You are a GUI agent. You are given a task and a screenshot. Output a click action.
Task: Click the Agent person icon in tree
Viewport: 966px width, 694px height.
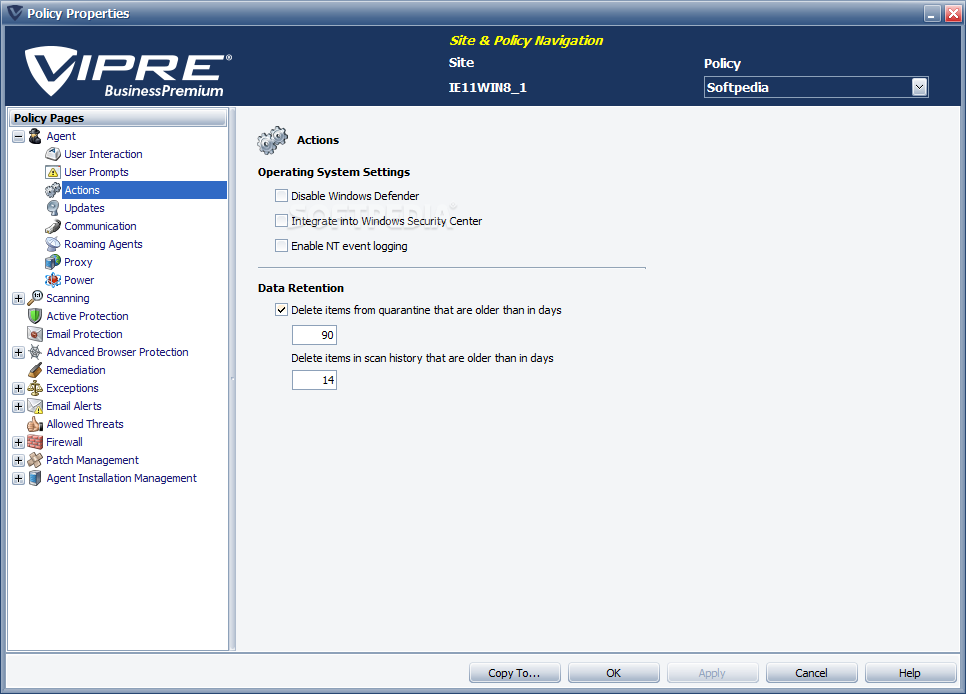[x=35, y=136]
